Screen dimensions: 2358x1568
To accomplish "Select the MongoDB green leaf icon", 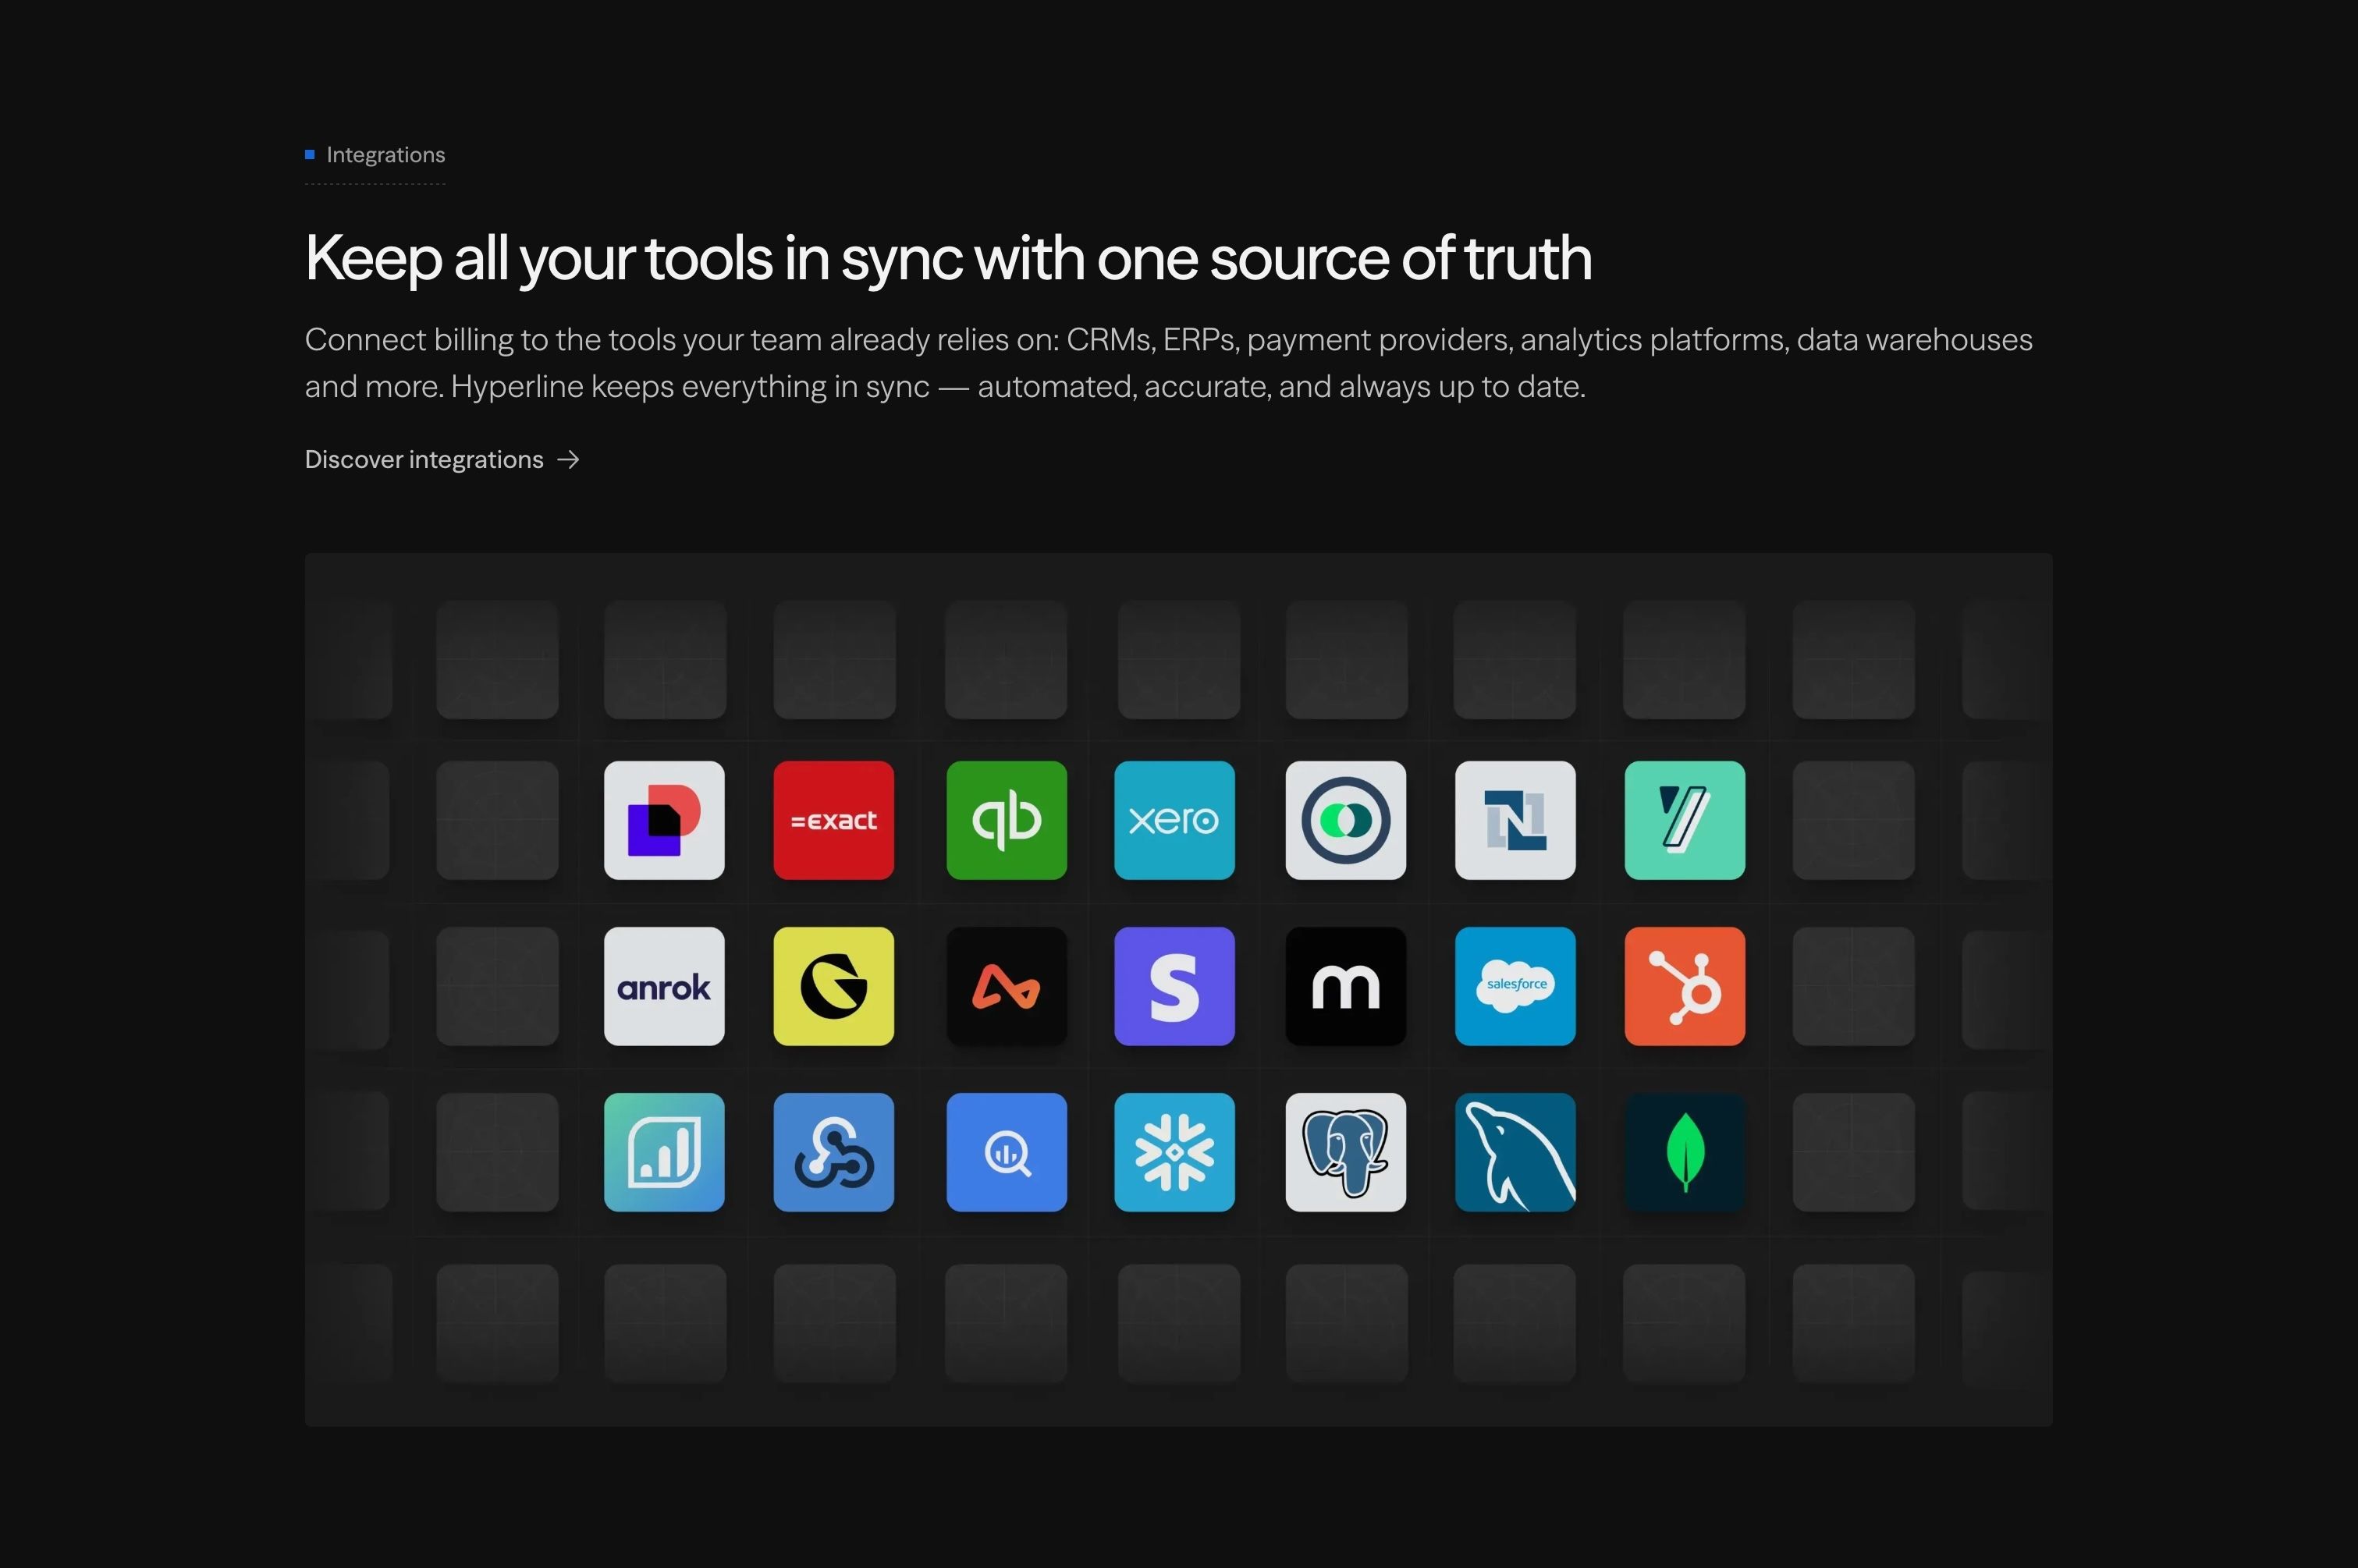I will pyautogui.click(x=1685, y=1152).
